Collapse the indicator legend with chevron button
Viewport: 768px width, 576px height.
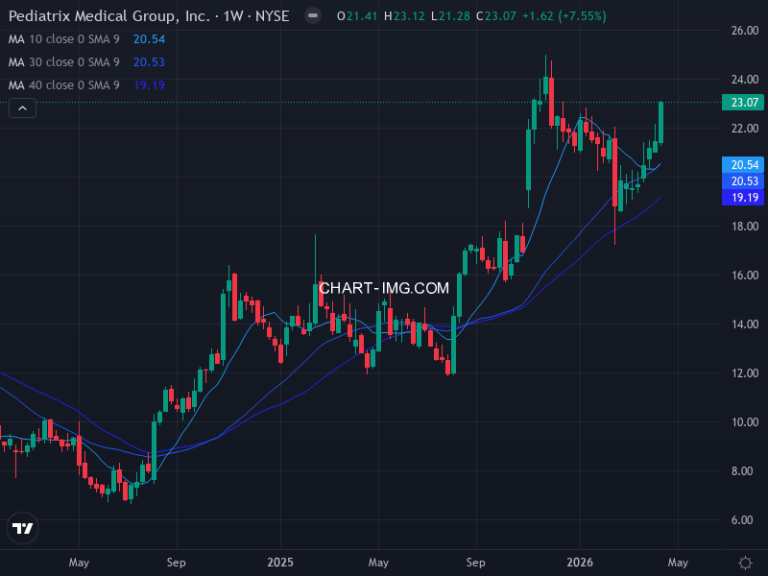23,108
